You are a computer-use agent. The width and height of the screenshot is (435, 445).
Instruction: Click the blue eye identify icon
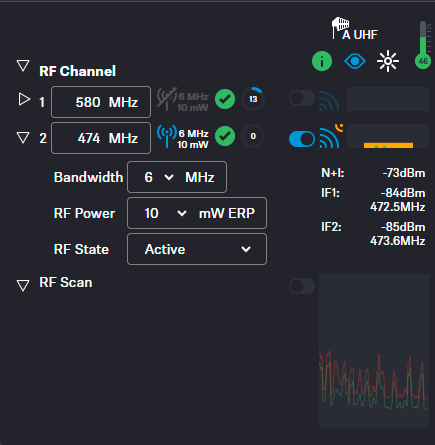pyautogui.click(x=355, y=61)
